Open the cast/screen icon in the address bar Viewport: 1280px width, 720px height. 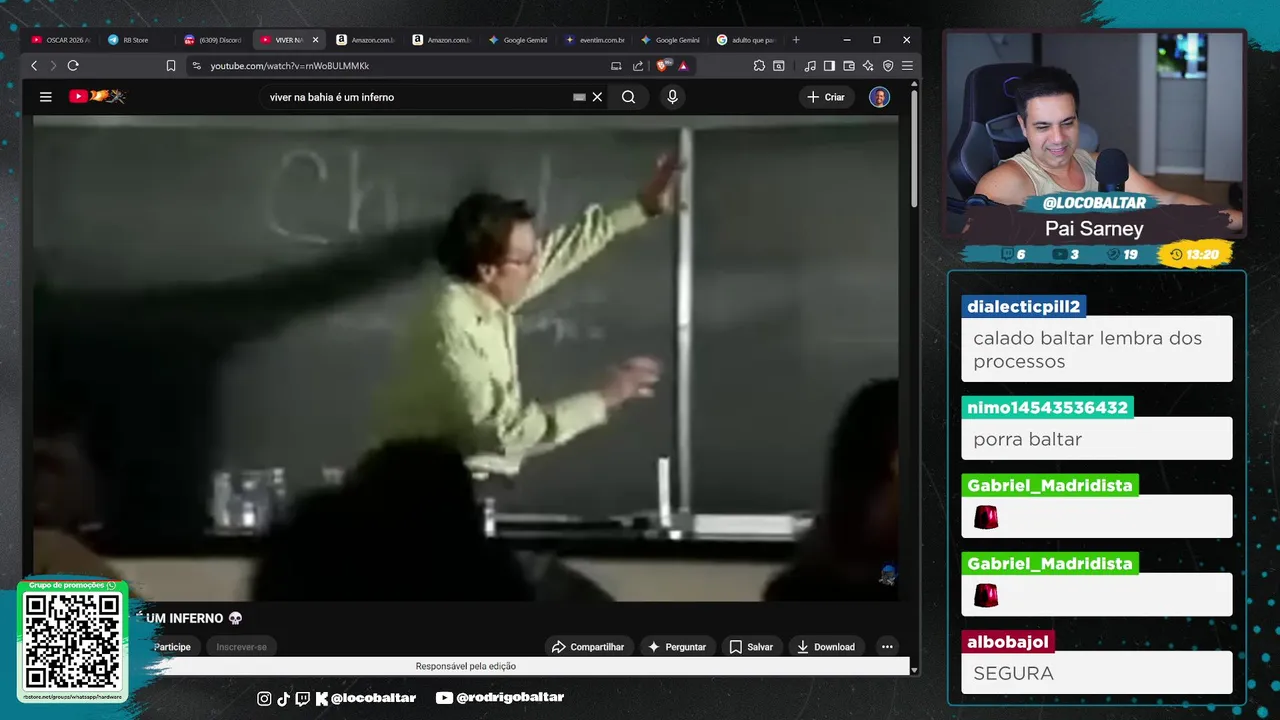tap(616, 66)
